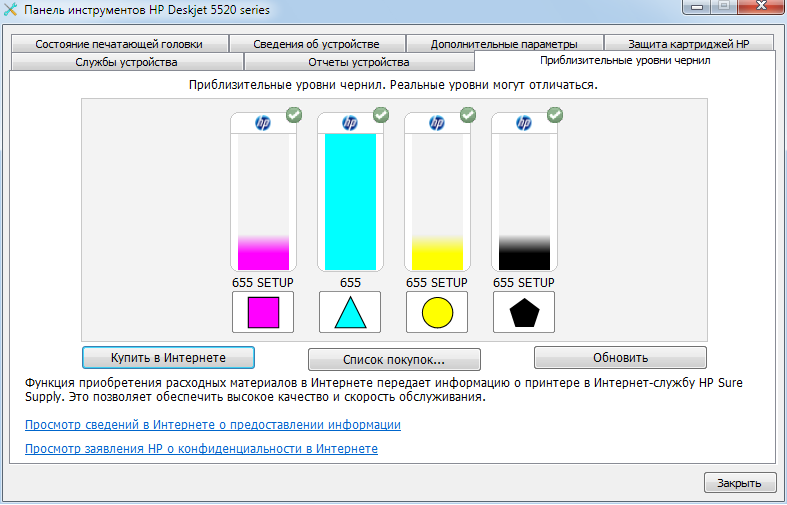Click the full cyan ink level bar
This screenshot has height=505, width=787.
click(x=349, y=201)
